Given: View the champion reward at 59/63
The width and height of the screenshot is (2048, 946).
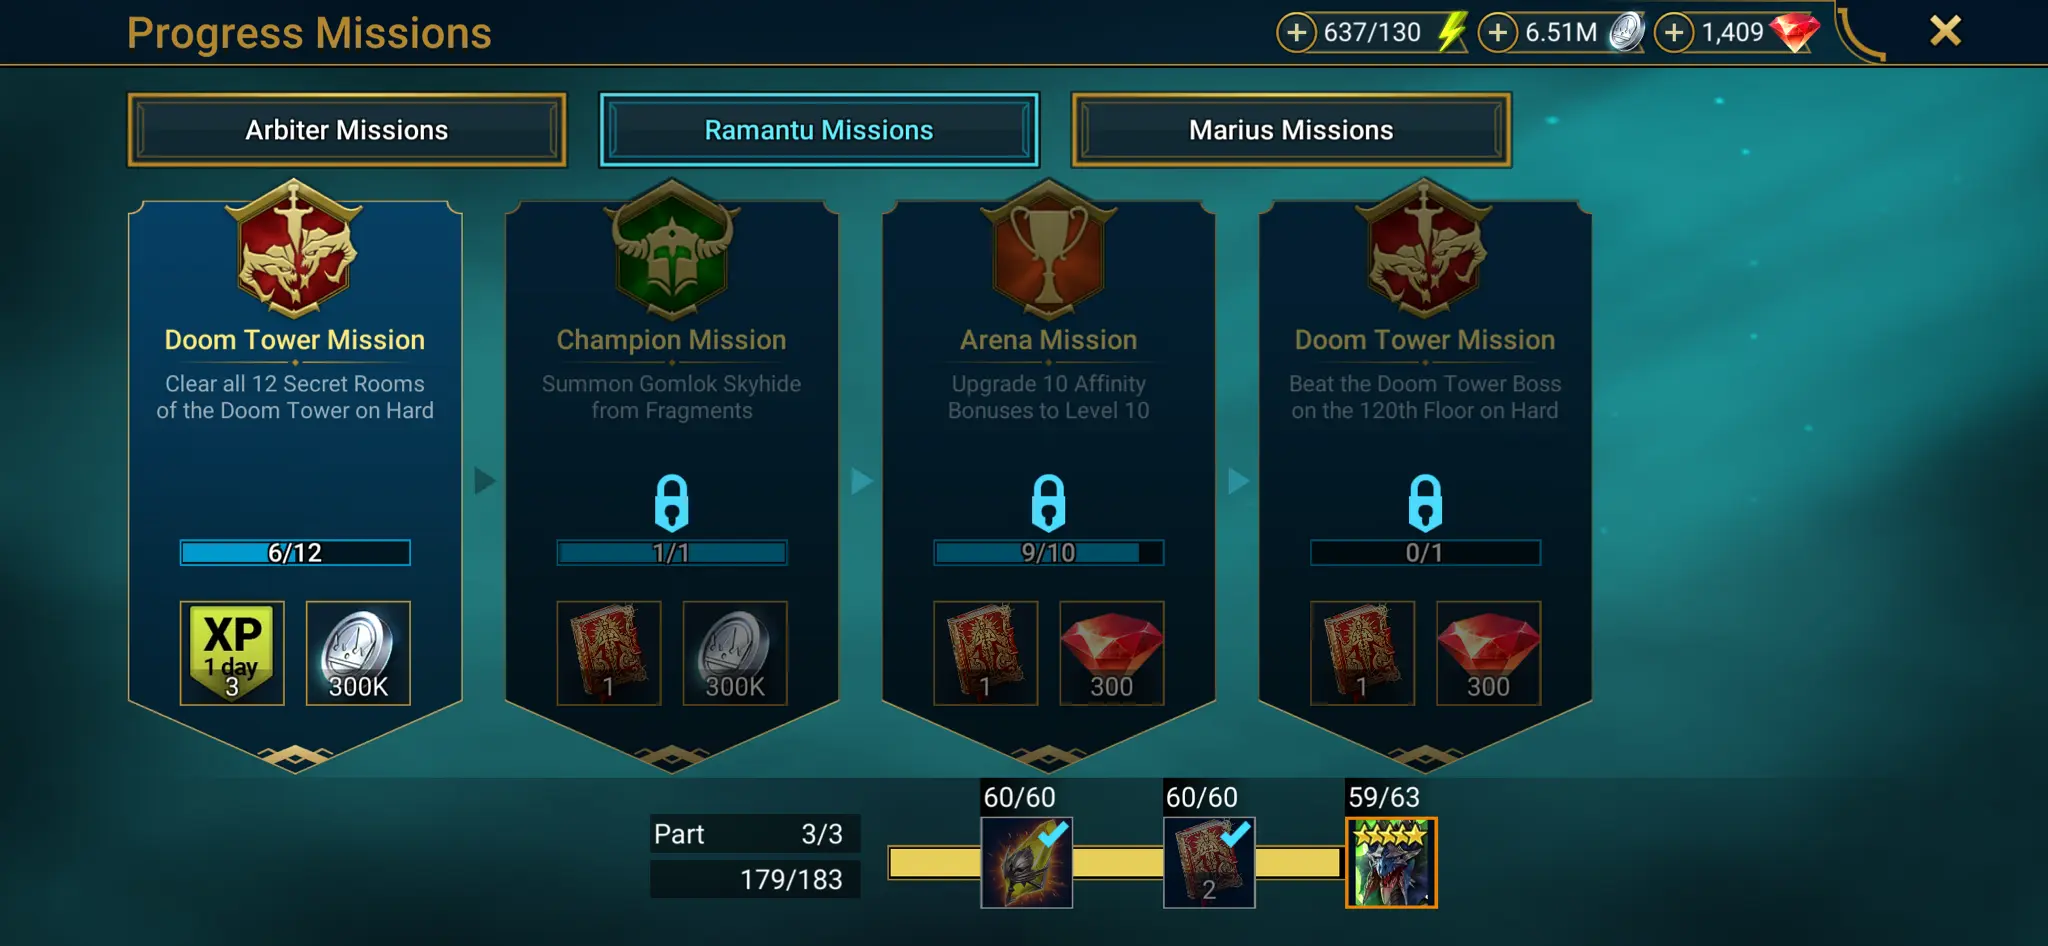Looking at the screenshot, I should click(x=1391, y=863).
